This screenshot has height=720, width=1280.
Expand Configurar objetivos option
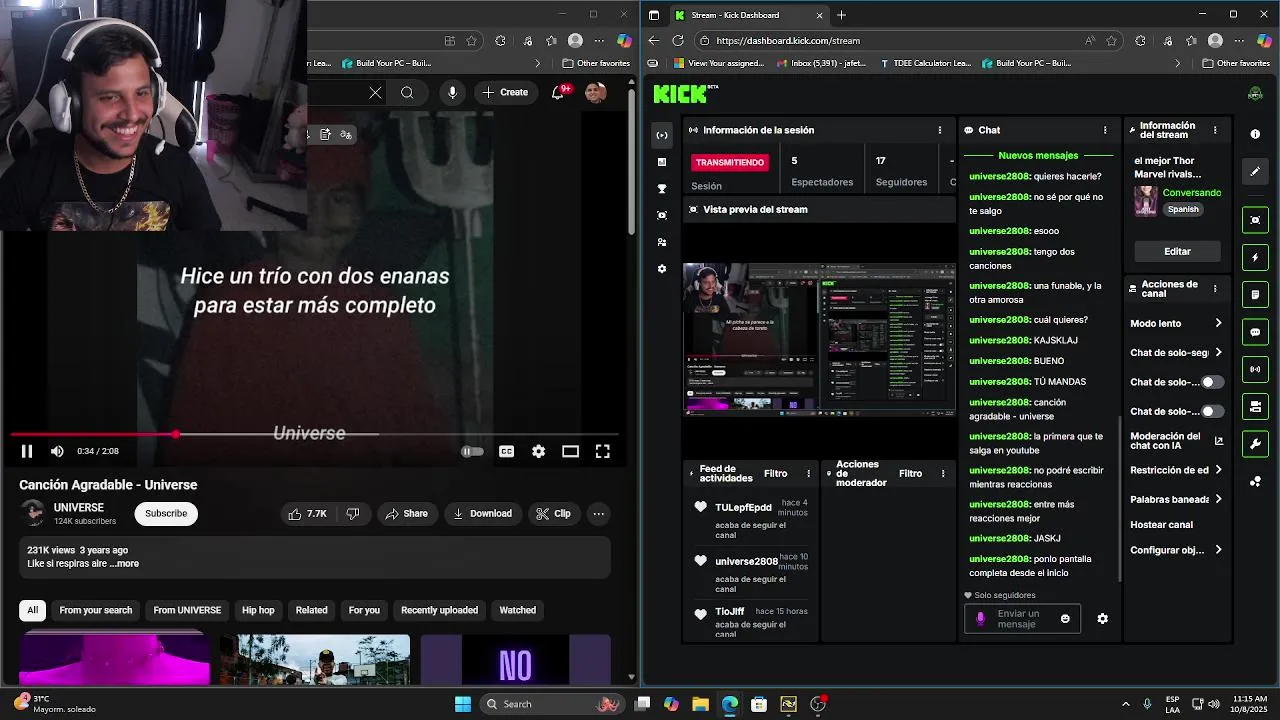(x=1176, y=550)
